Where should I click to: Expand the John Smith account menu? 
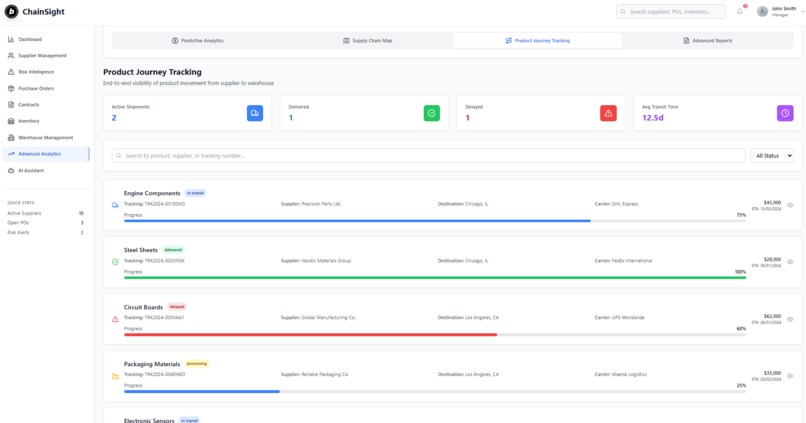802,11
